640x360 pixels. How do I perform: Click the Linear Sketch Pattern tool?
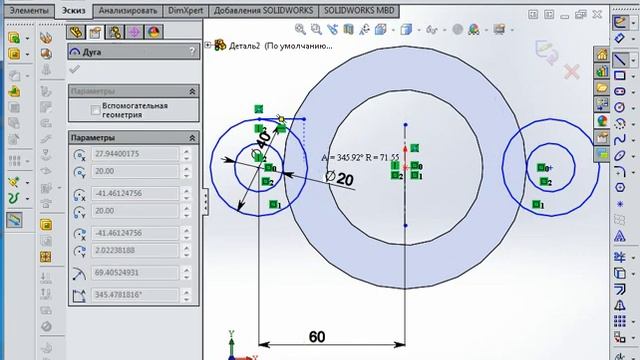[620, 321]
